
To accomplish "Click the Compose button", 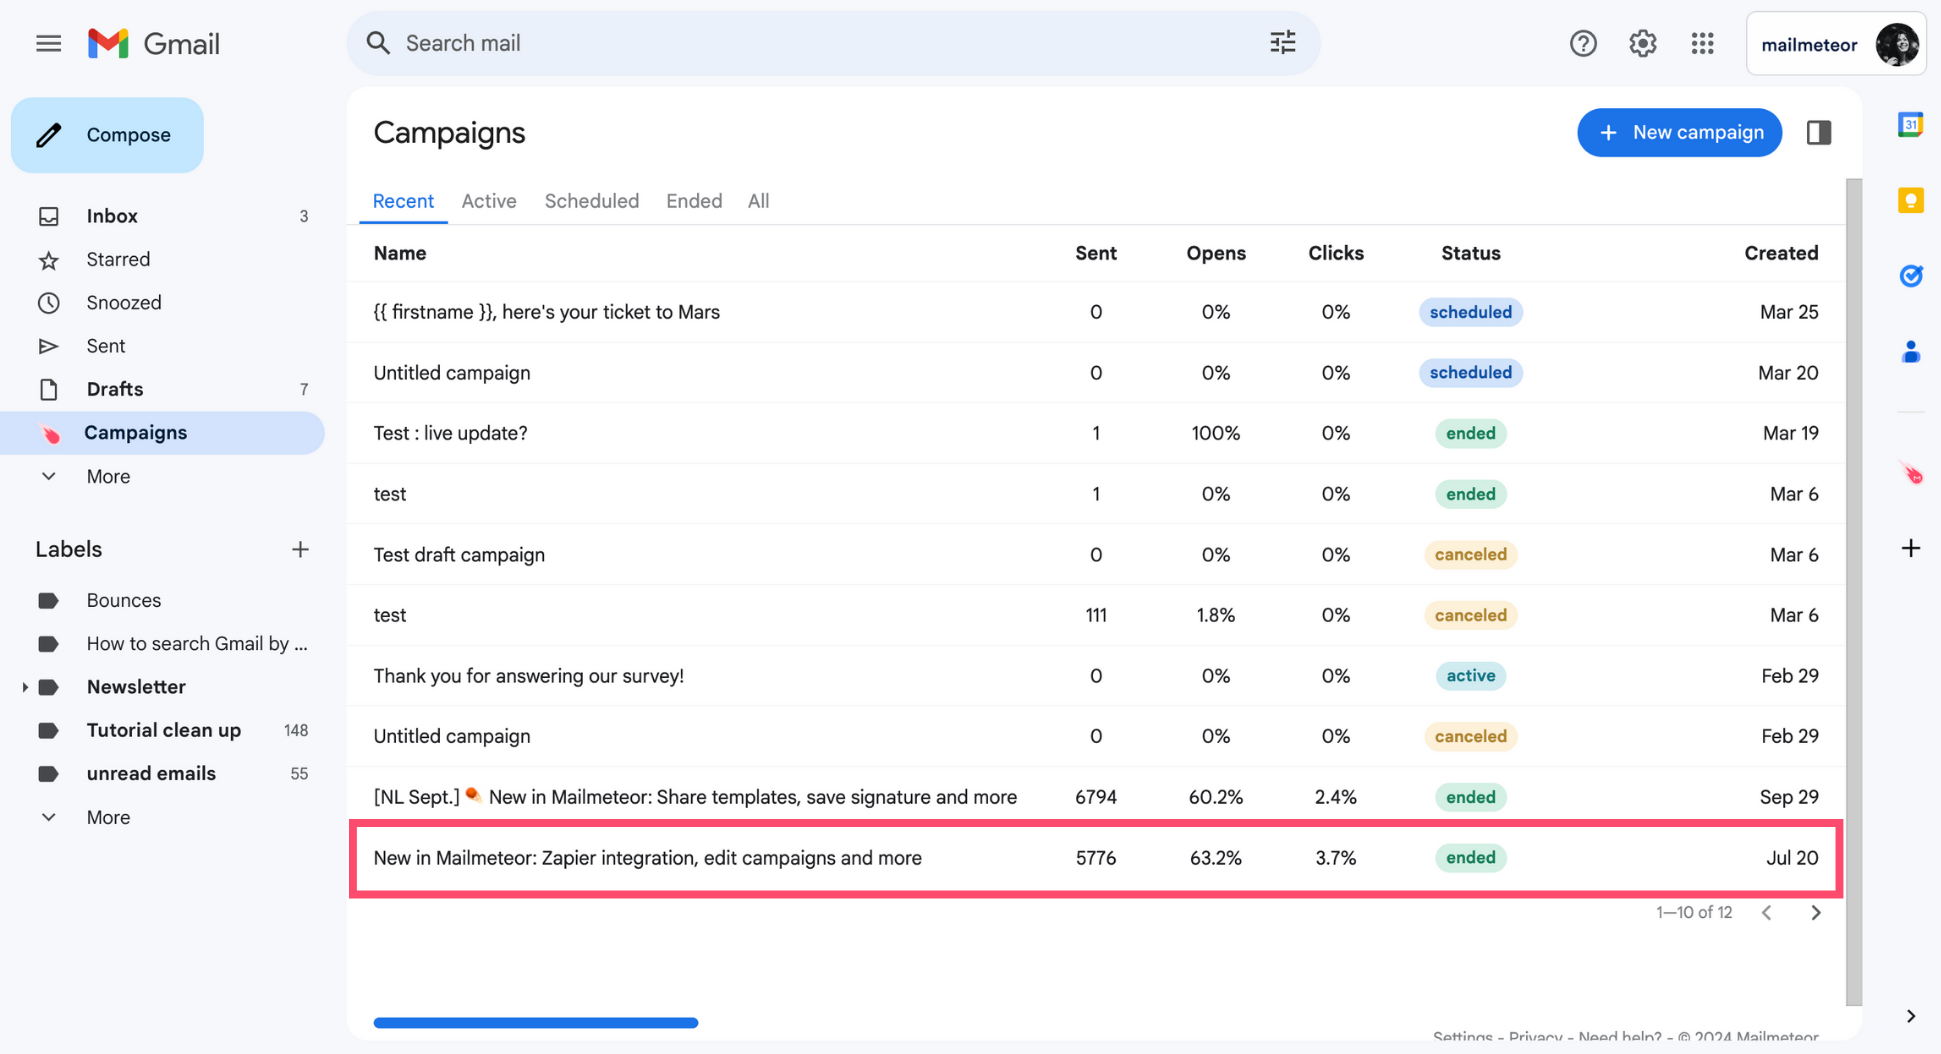I will coord(107,135).
